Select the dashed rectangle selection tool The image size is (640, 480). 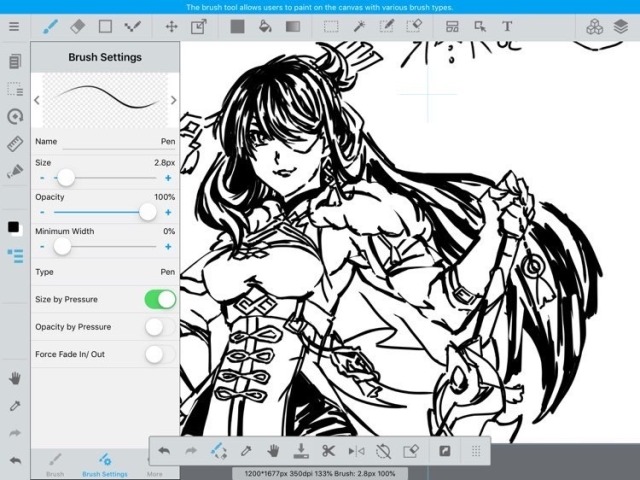pyautogui.click(x=331, y=27)
